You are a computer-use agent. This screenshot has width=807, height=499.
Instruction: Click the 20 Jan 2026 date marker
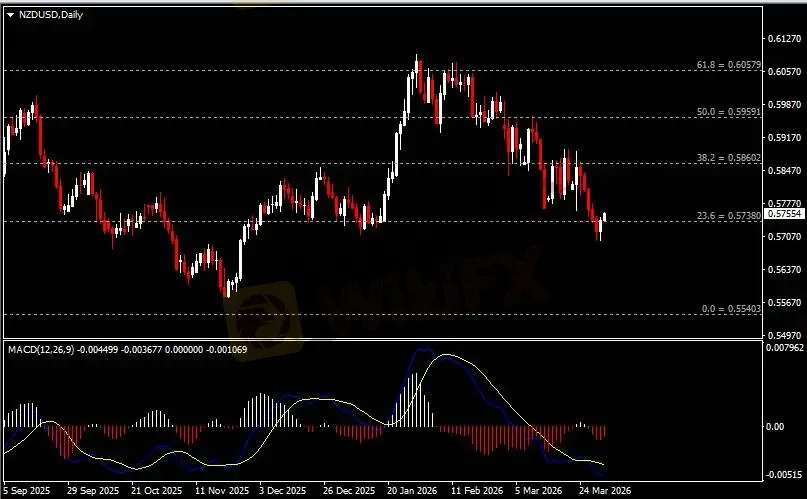[x=412, y=491]
